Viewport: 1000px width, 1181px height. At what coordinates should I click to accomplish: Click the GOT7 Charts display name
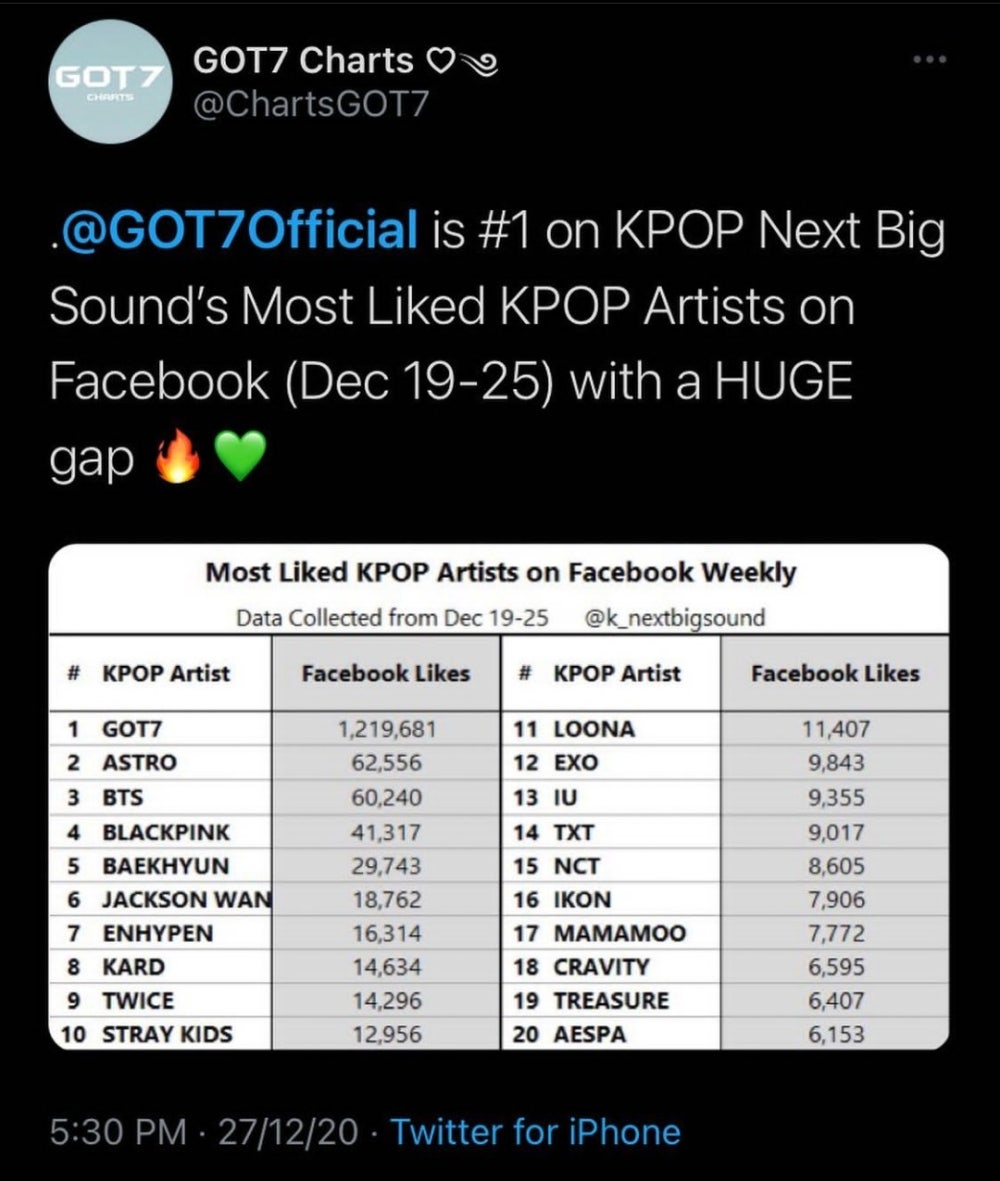pos(303,60)
